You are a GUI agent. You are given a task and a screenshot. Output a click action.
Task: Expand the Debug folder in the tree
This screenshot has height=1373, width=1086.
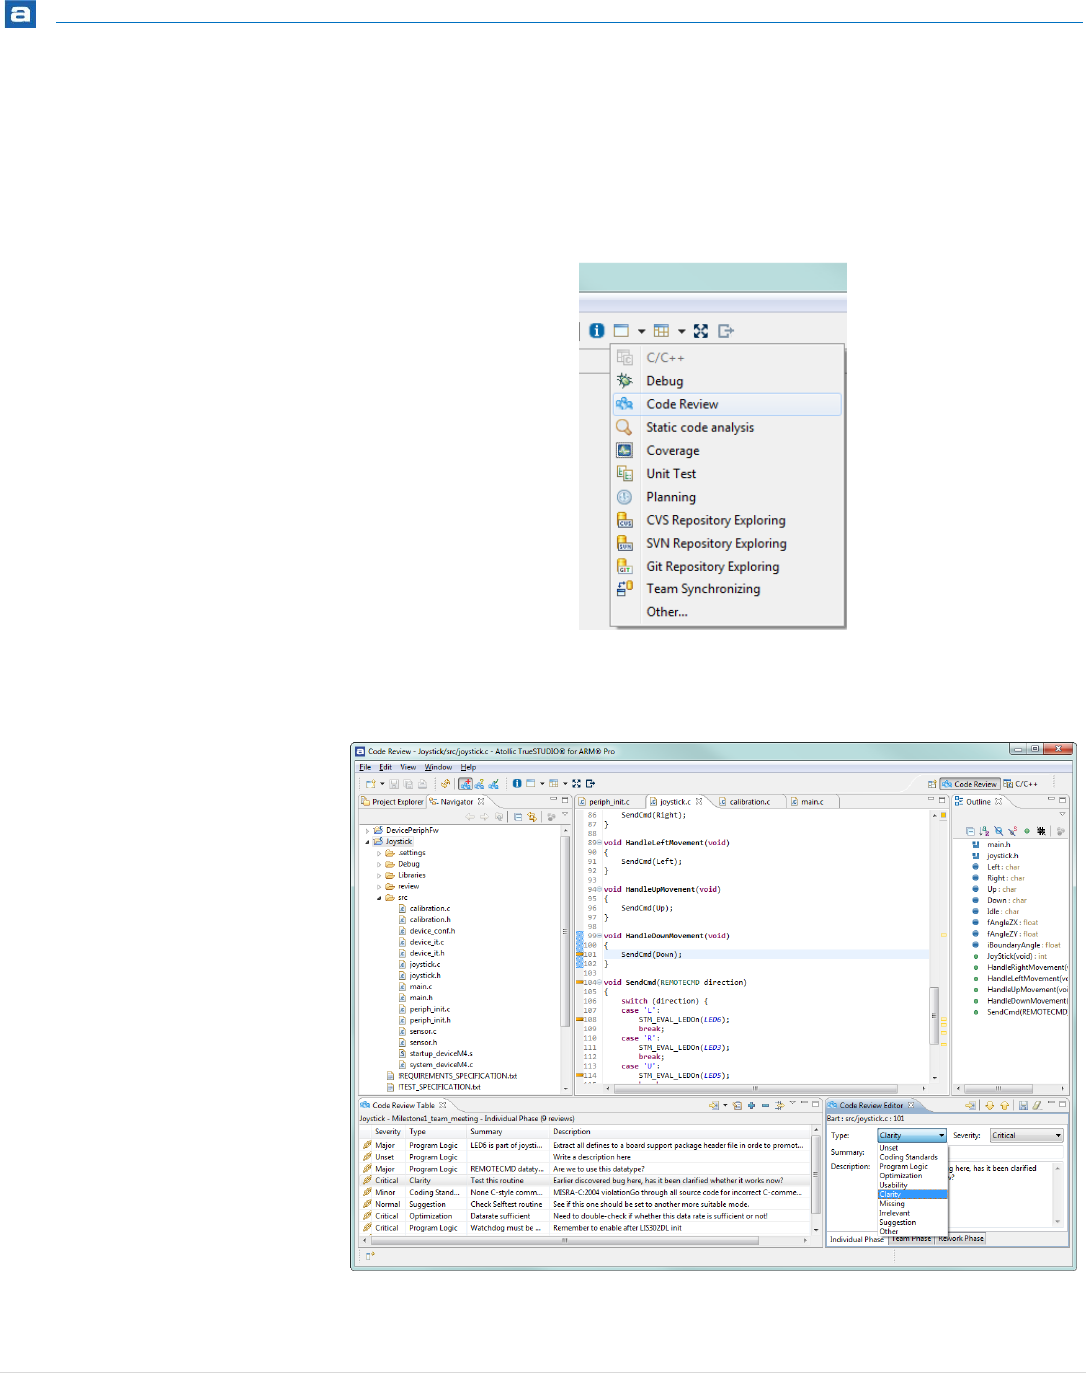(x=379, y=864)
